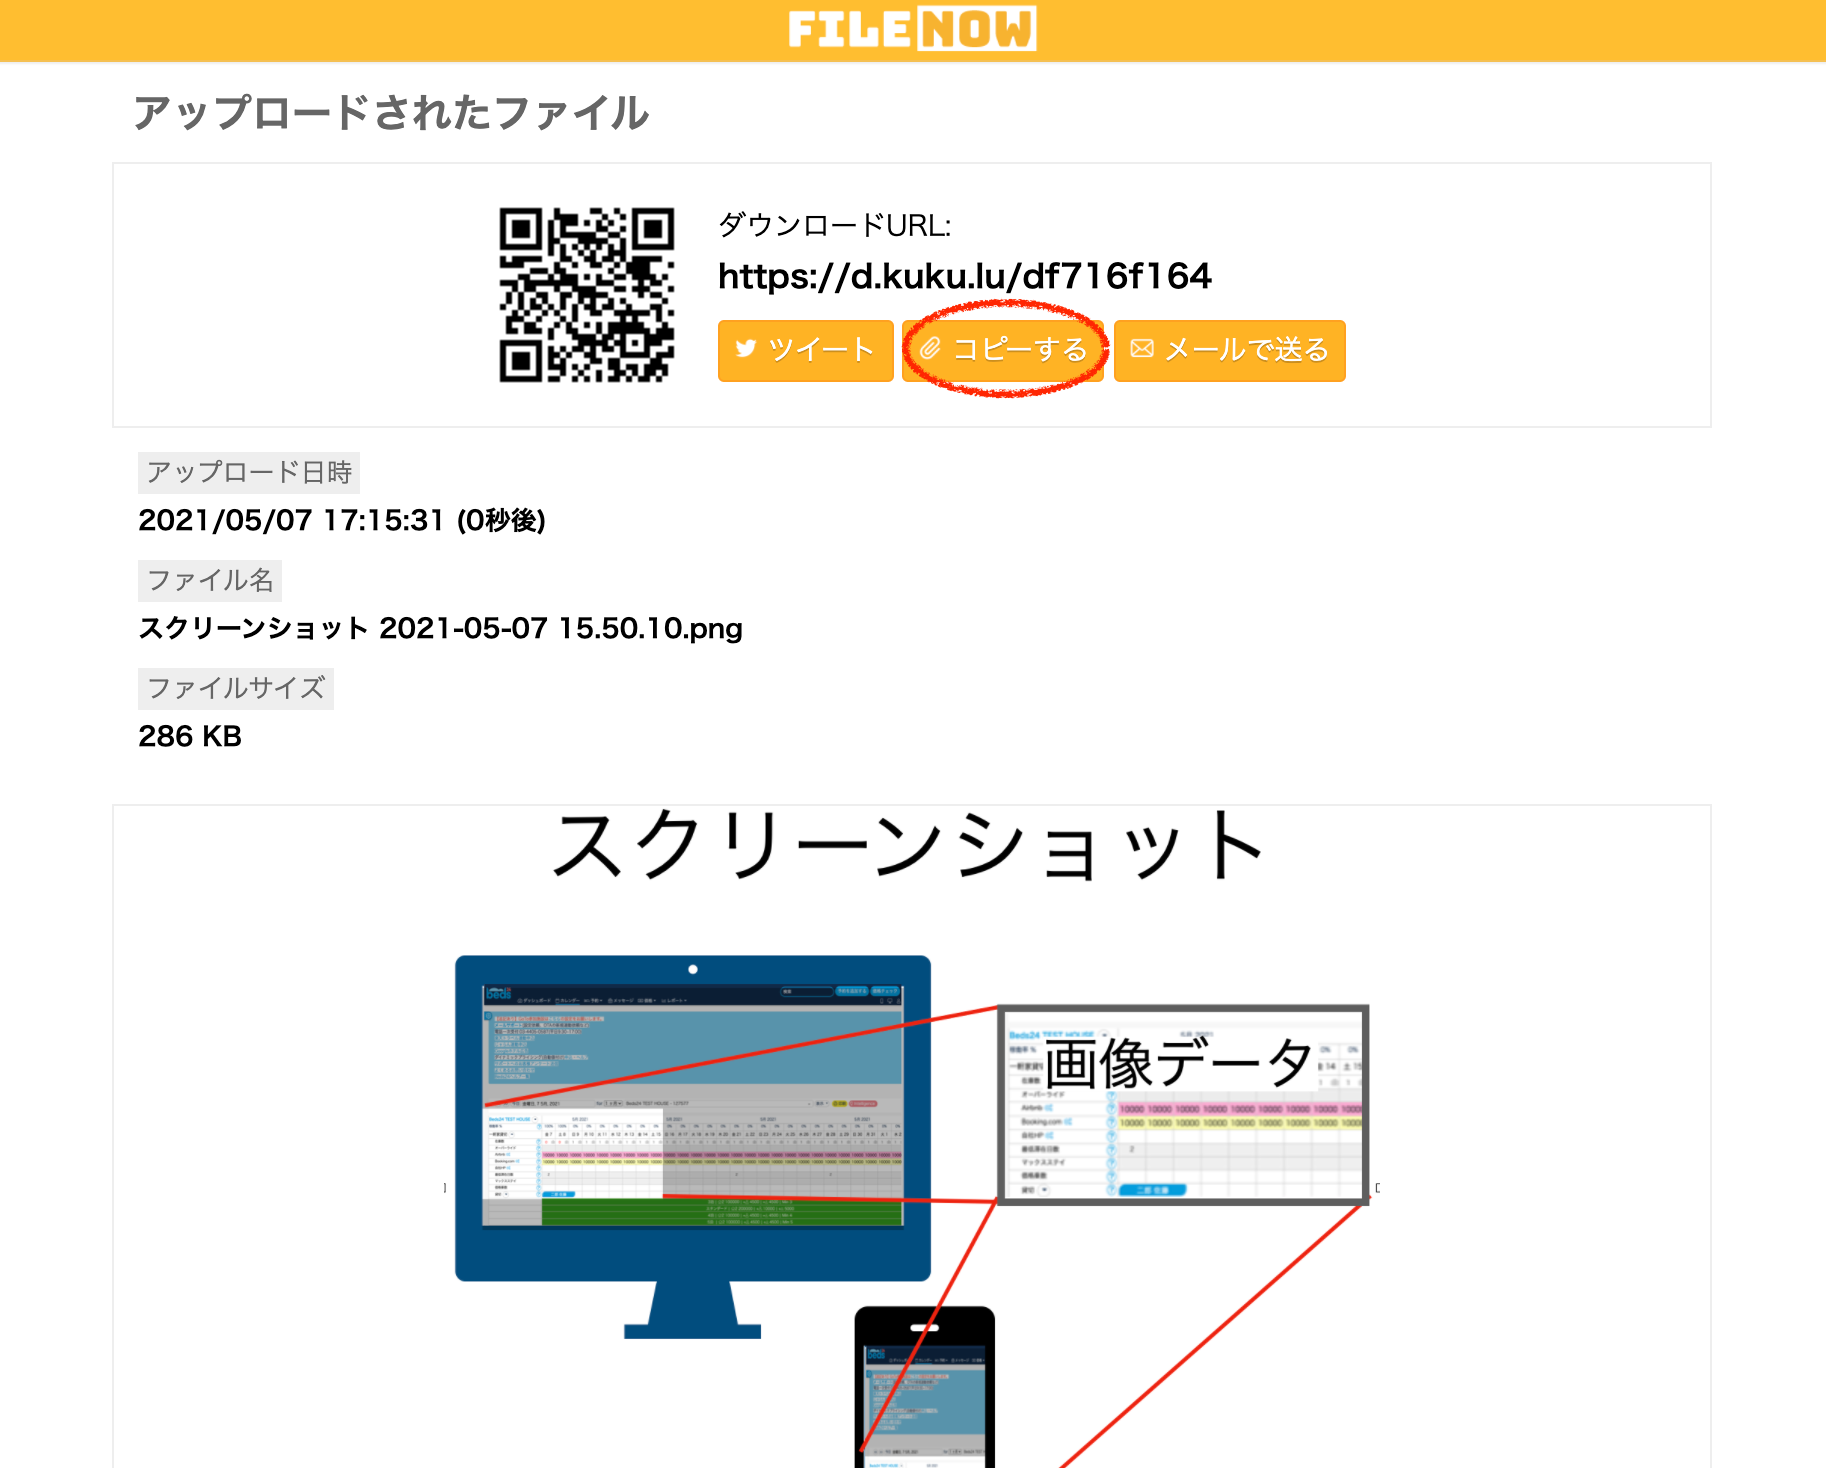Select the ファイルサイズ label
The width and height of the screenshot is (1826, 1468).
[x=236, y=688]
